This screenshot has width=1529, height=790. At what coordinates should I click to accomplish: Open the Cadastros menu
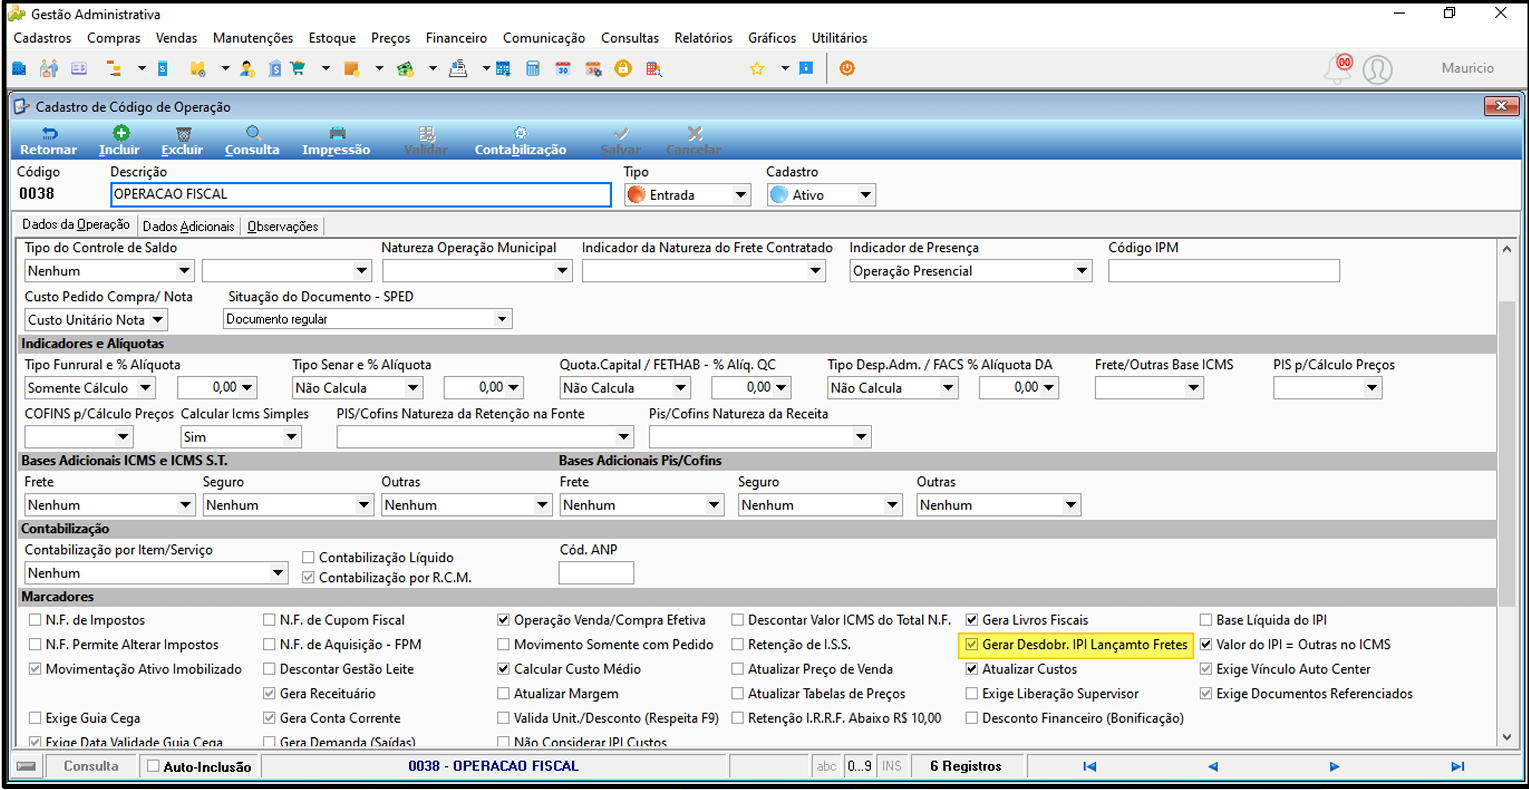(x=42, y=38)
